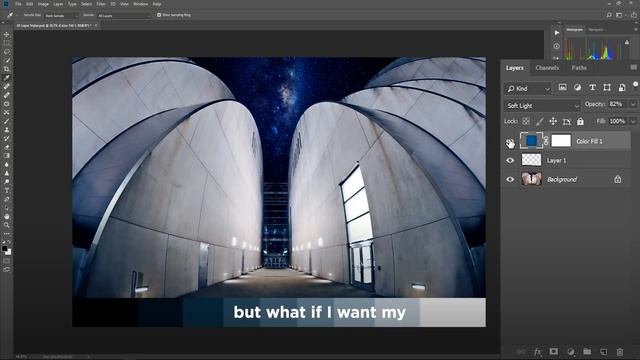Delete the selected layer with trash icon
The width and height of the screenshot is (640, 360).
click(x=620, y=351)
